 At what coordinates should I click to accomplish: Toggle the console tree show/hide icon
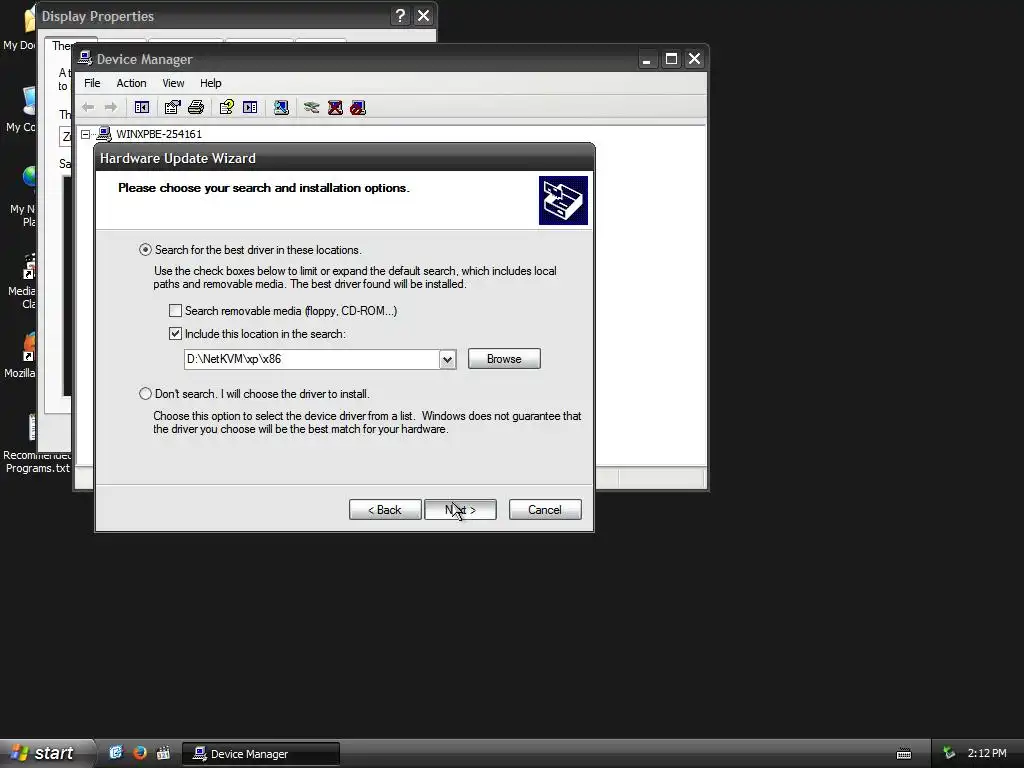point(142,107)
